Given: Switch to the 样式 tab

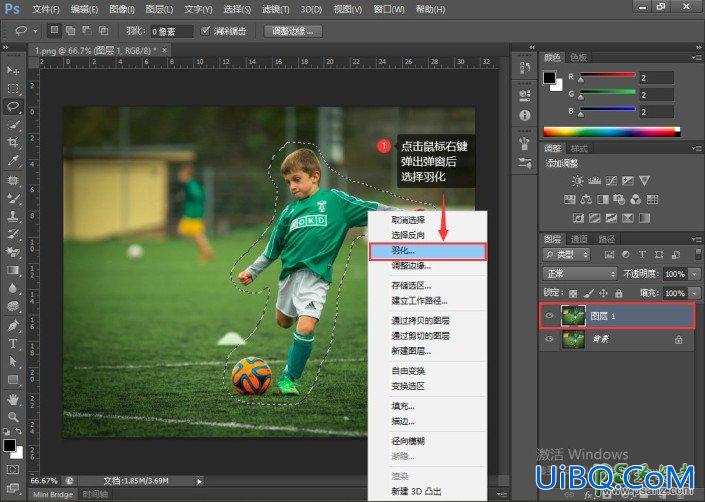Looking at the screenshot, I should (579, 148).
